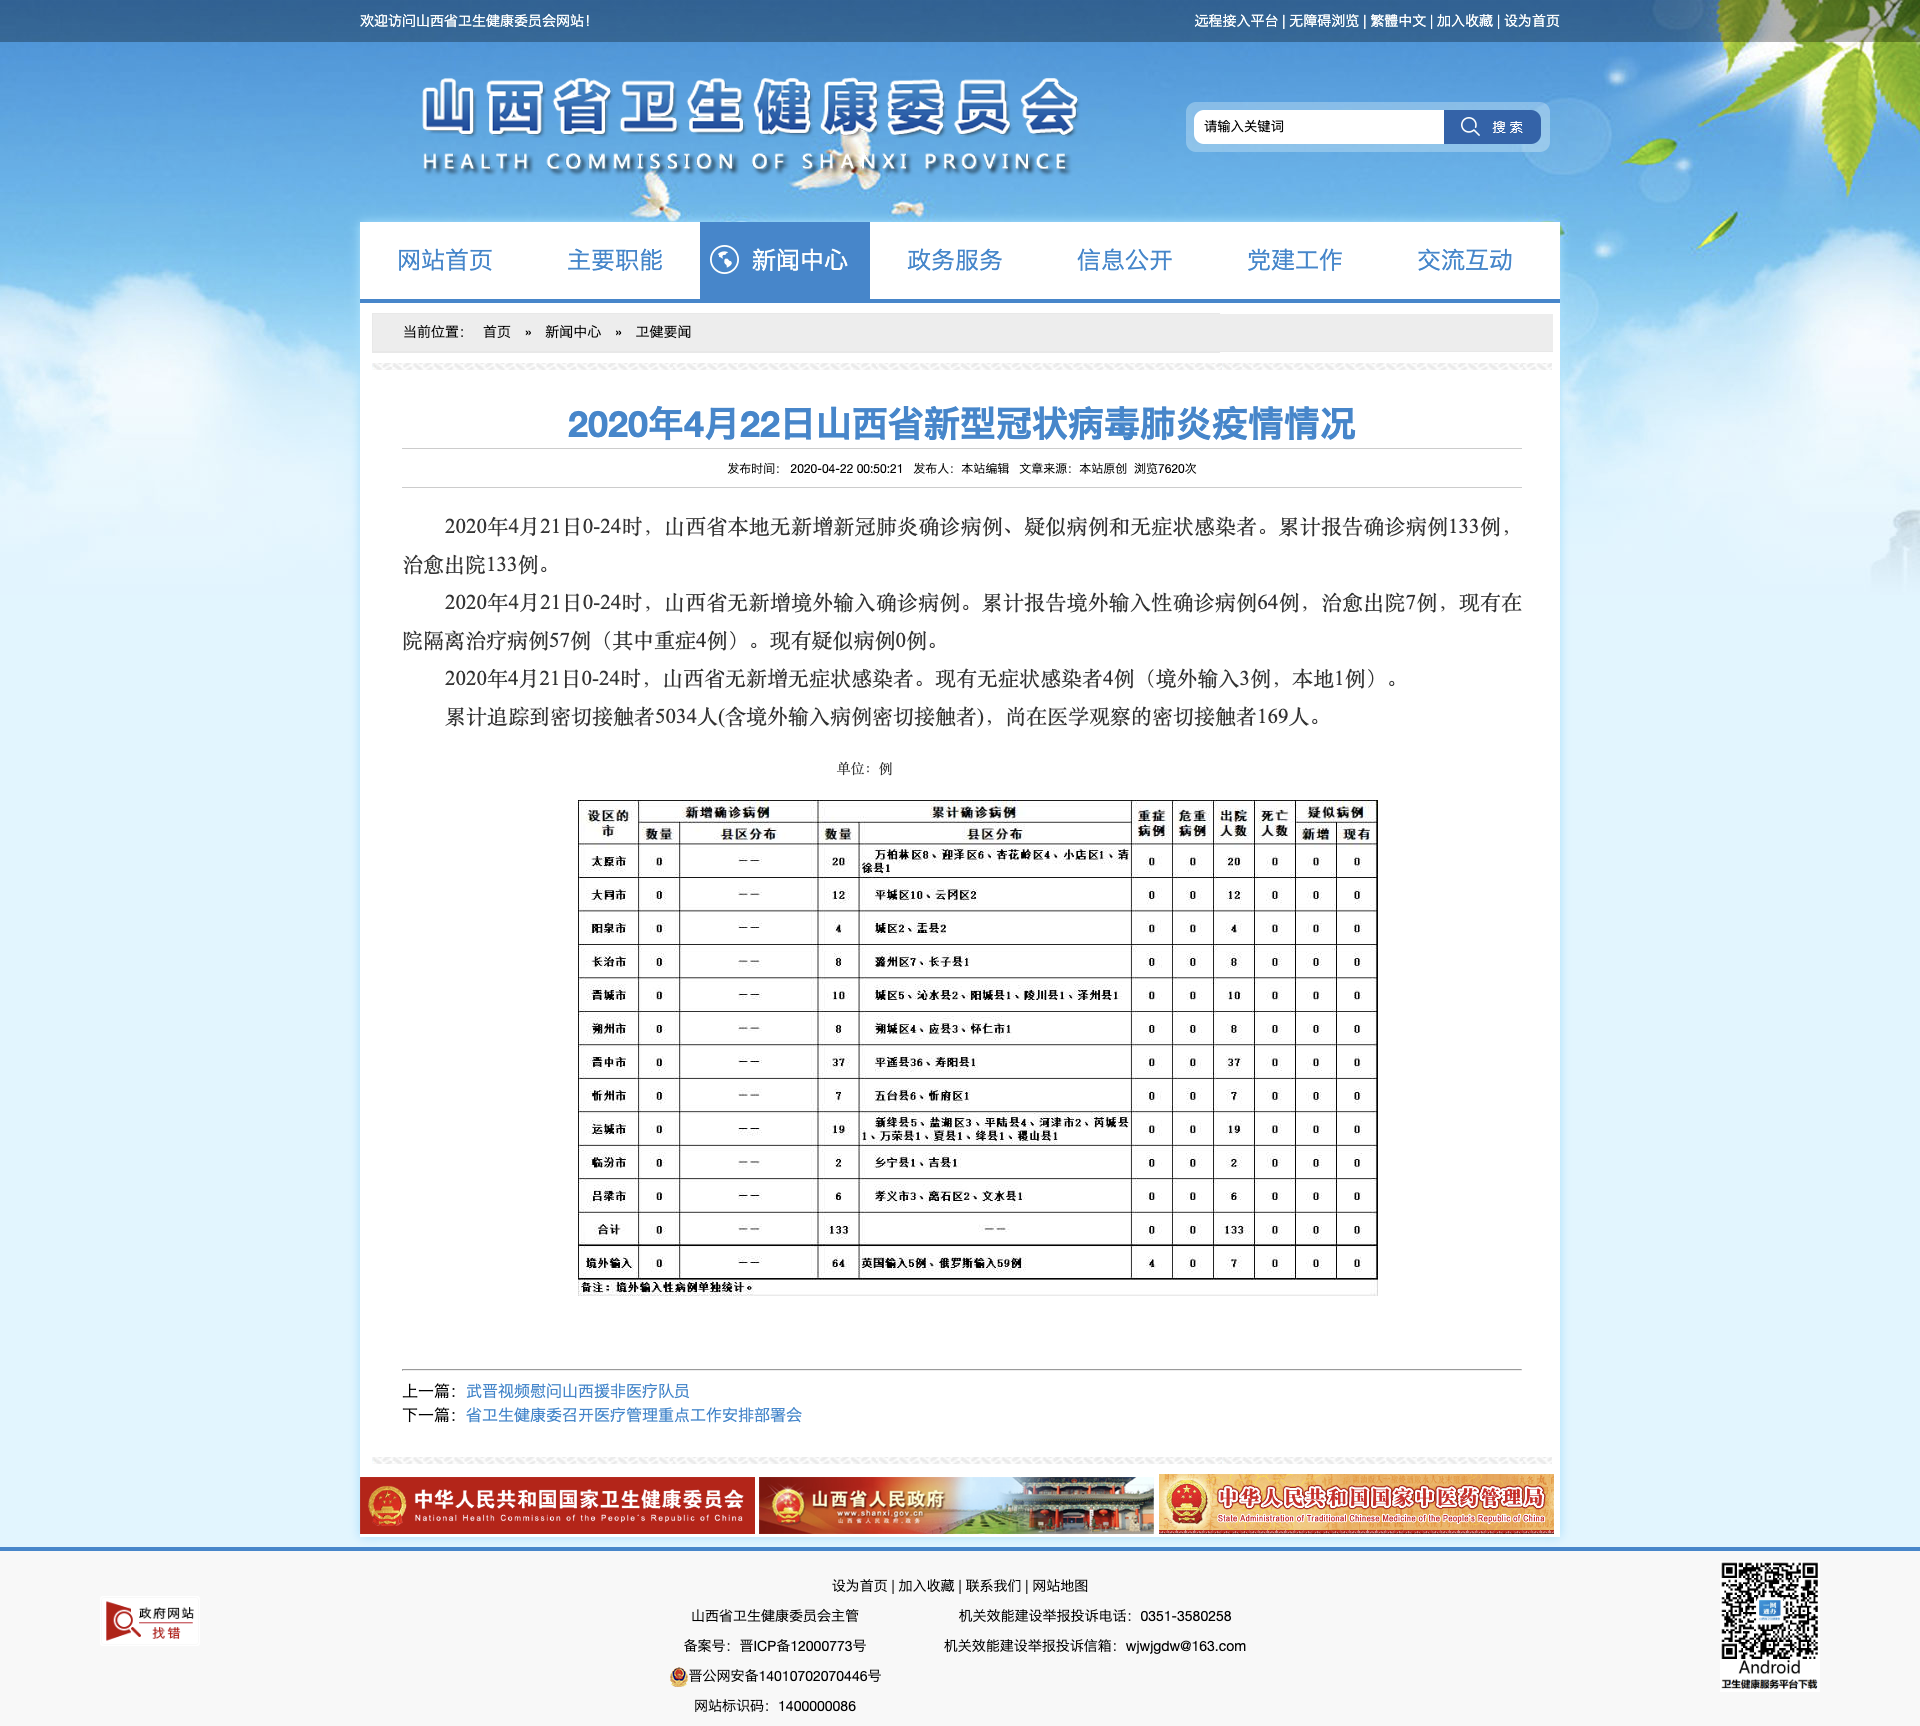Click the Shanxi Health Commission logo title
The width and height of the screenshot is (1920, 1726).
tap(749, 126)
